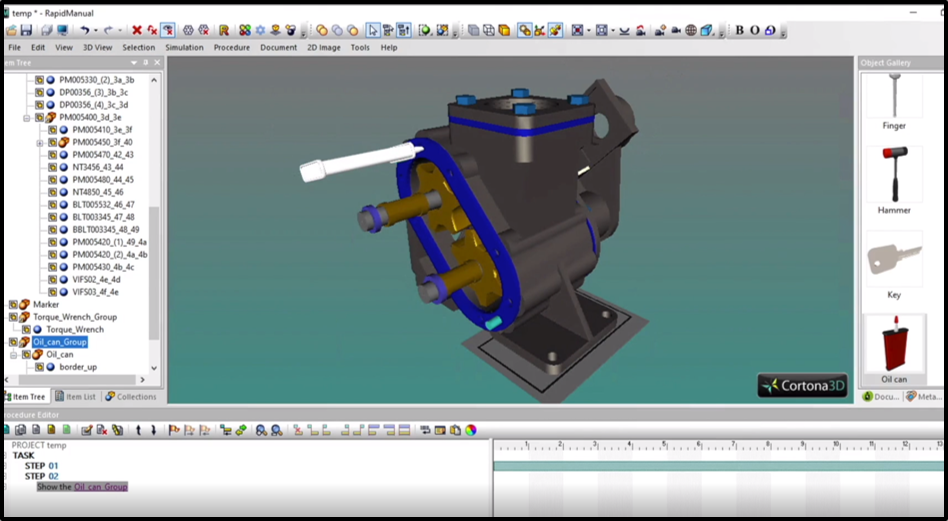Expand the PM005450_3f_40 tree node
The width and height of the screenshot is (948, 521).
(40, 143)
